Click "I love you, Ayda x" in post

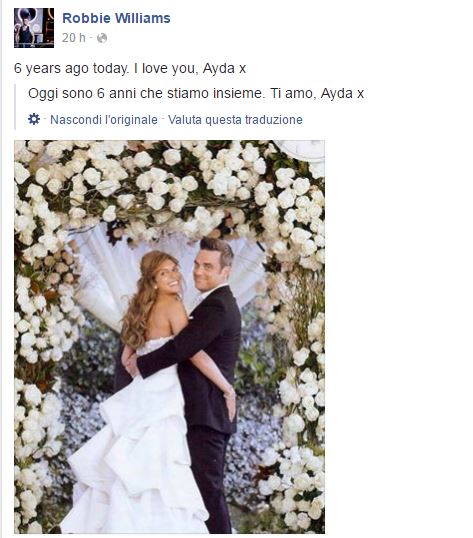190,68
